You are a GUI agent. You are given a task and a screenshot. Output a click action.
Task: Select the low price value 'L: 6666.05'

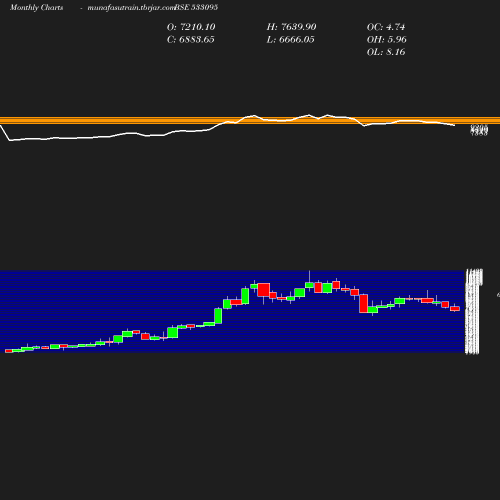(290, 39)
